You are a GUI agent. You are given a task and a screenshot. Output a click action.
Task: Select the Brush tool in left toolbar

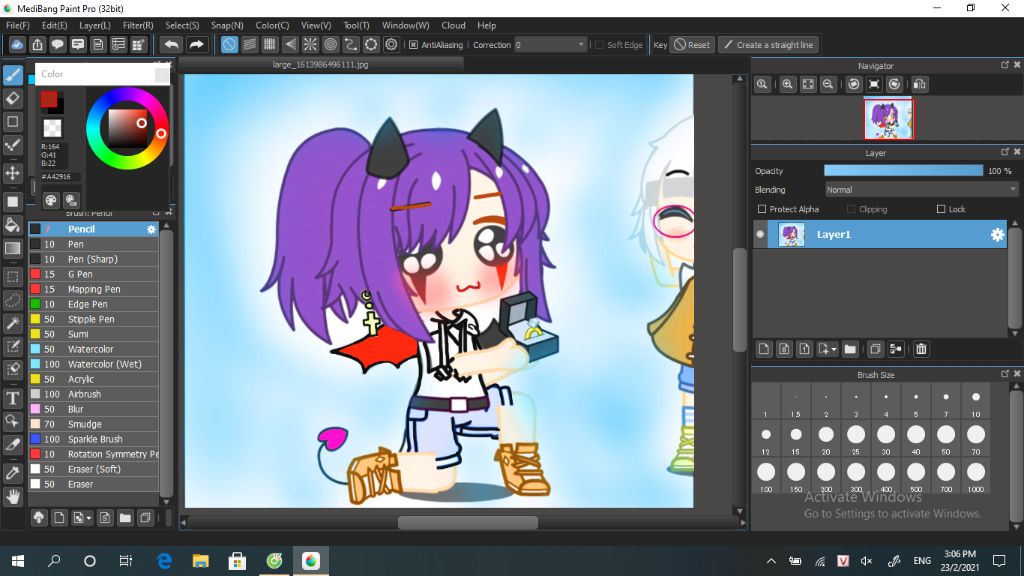click(12, 75)
